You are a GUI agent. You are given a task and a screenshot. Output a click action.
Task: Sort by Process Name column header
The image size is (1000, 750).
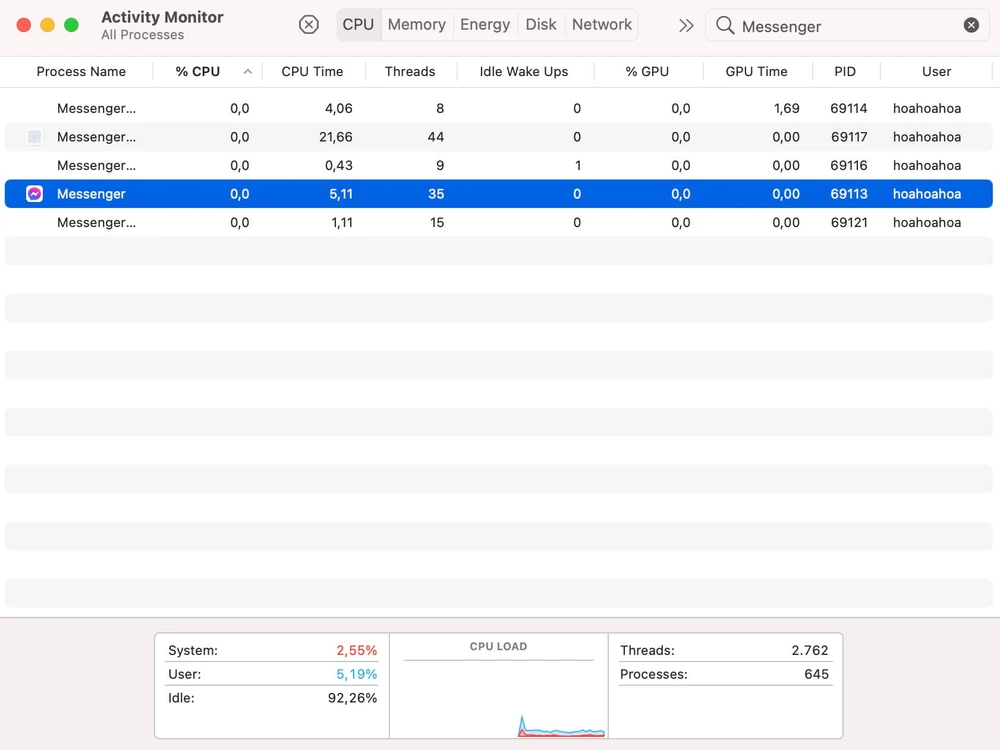pyautogui.click(x=81, y=72)
